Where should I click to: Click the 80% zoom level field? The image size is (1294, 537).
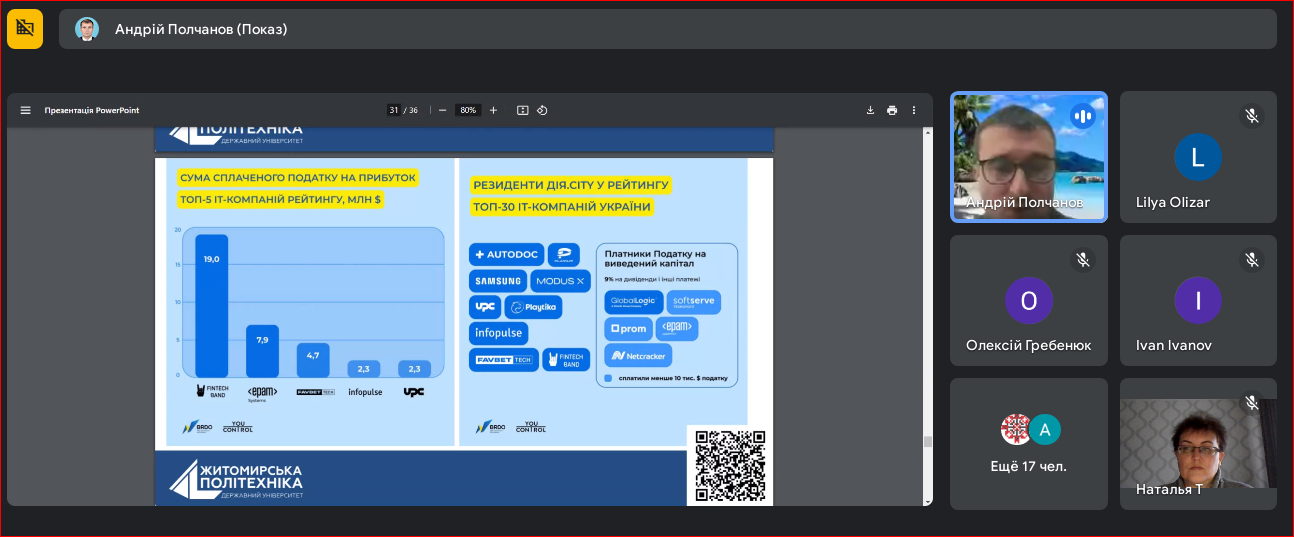[467, 110]
